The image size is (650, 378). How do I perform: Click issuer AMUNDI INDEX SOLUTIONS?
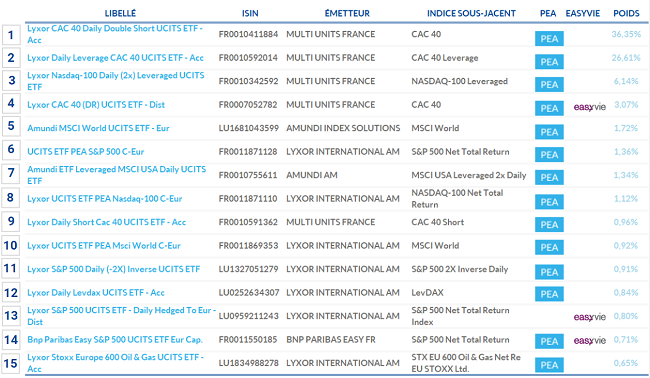pos(343,128)
